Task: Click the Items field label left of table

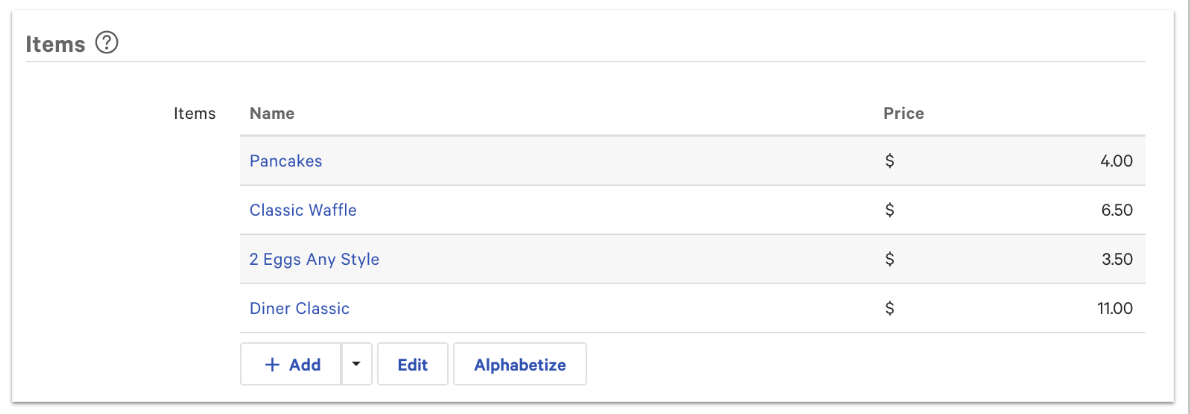Action: tap(194, 113)
